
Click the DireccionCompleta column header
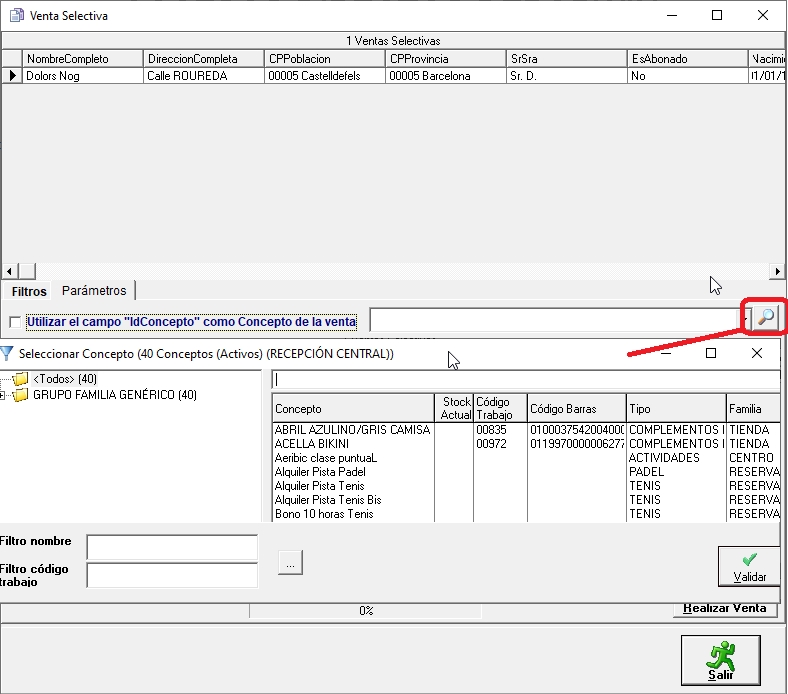pyautogui.click(x=204, y=59)
